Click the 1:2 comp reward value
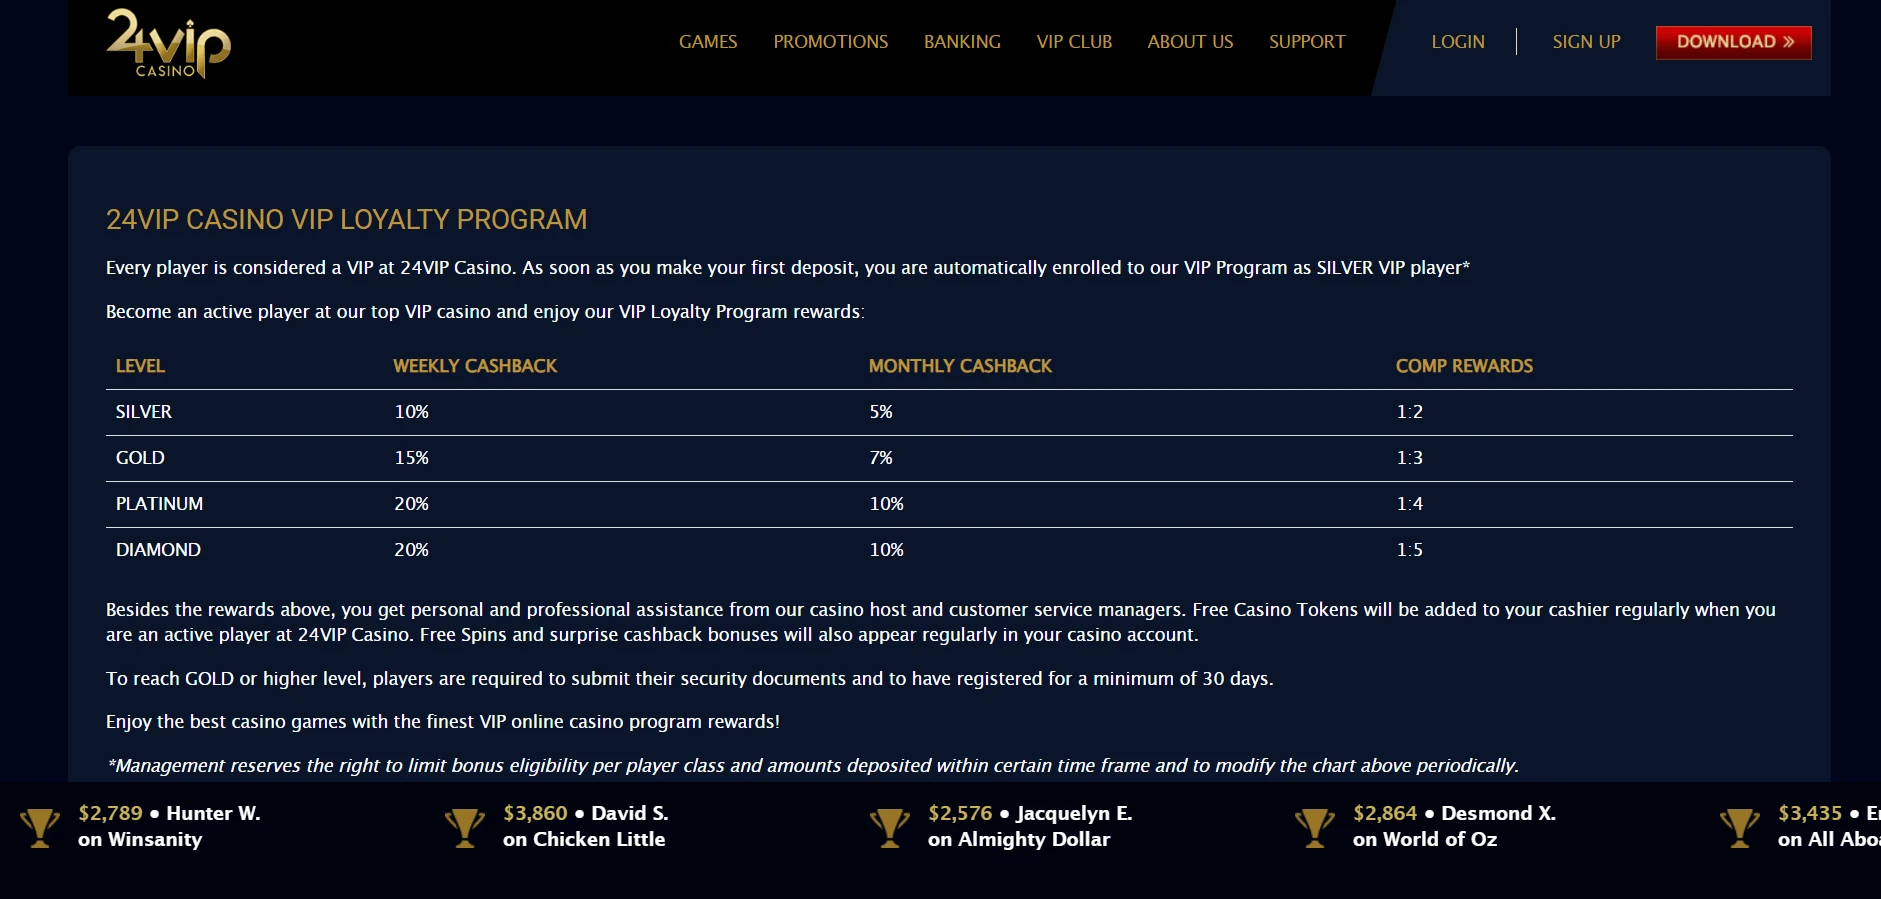 [x=1409, y=412]
